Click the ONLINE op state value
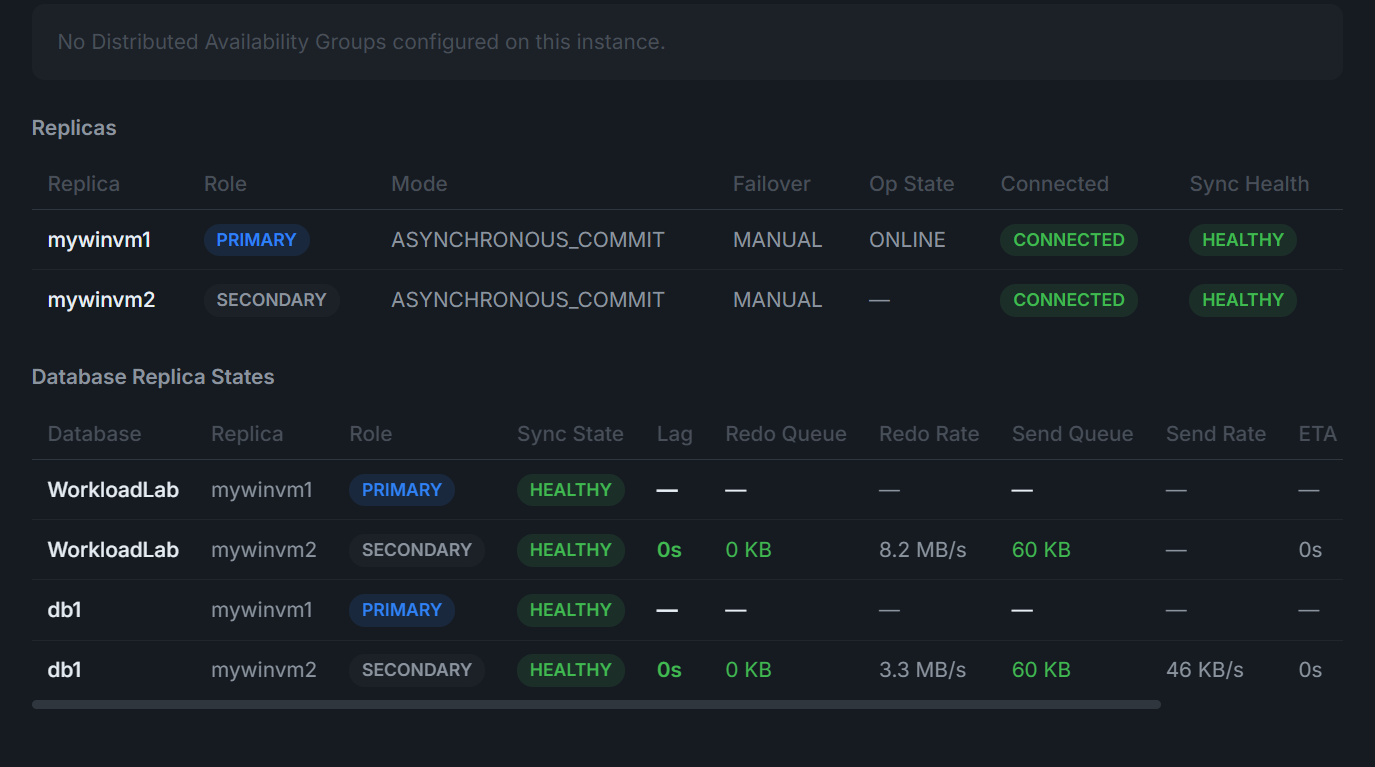 908,240
